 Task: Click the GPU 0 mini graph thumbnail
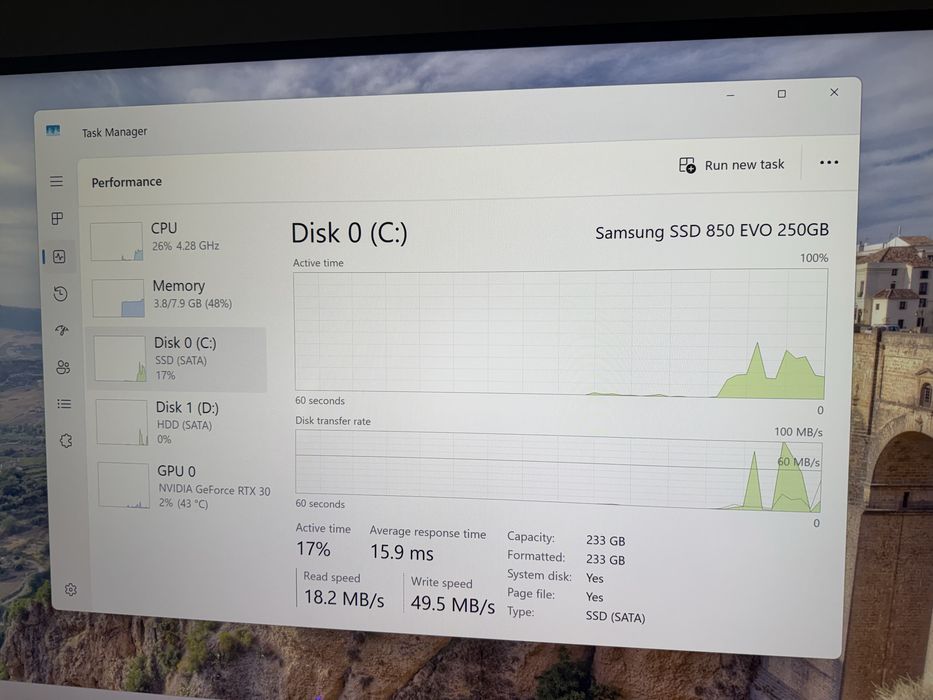point(124,485)
